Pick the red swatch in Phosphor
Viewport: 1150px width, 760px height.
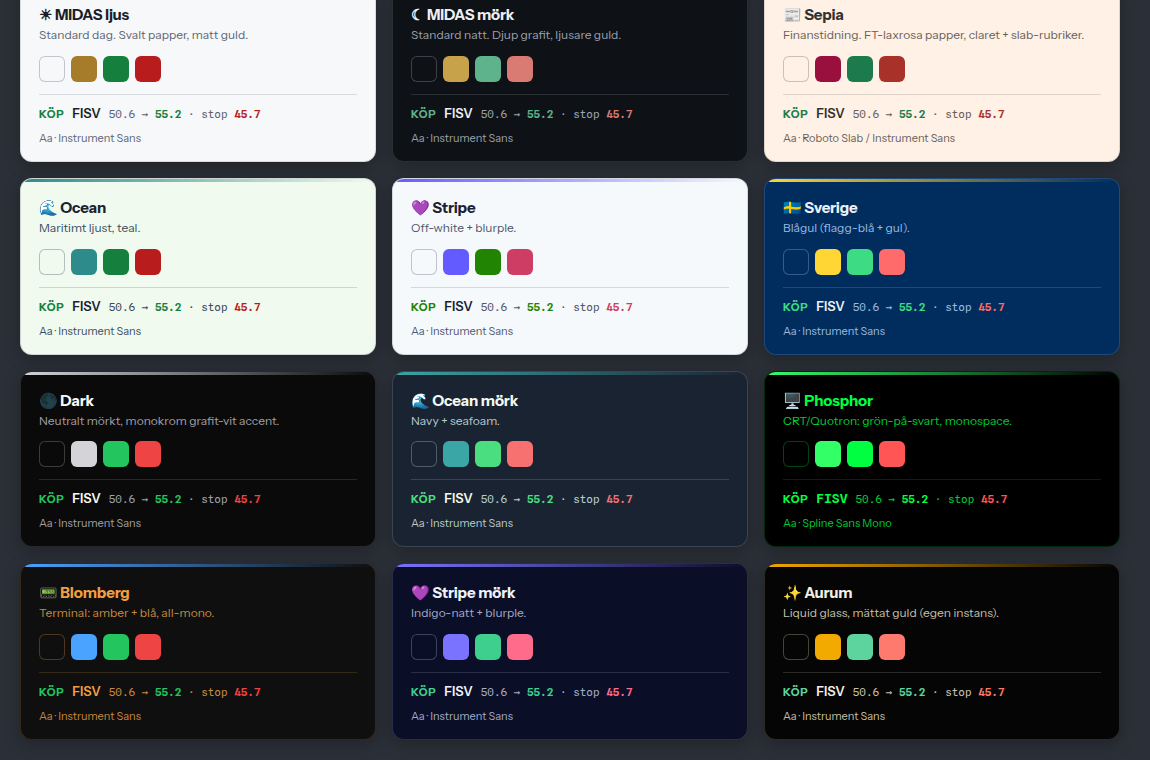pos(892,454)
